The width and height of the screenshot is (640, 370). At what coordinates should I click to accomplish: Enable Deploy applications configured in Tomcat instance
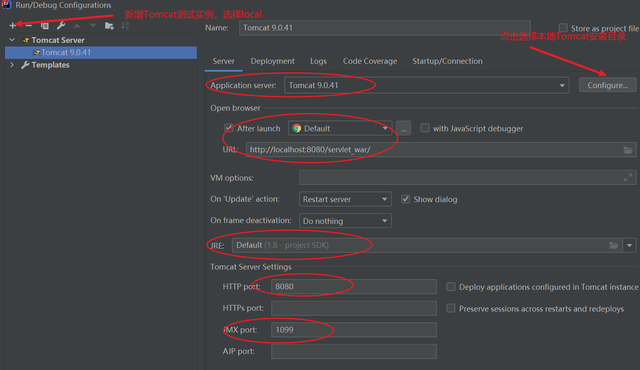451,287
